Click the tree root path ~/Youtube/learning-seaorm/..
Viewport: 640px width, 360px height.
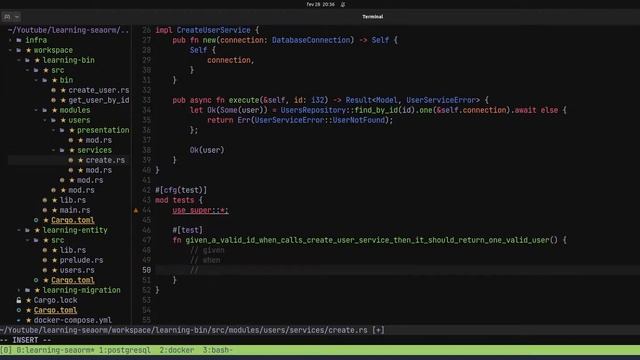point(68,30)
